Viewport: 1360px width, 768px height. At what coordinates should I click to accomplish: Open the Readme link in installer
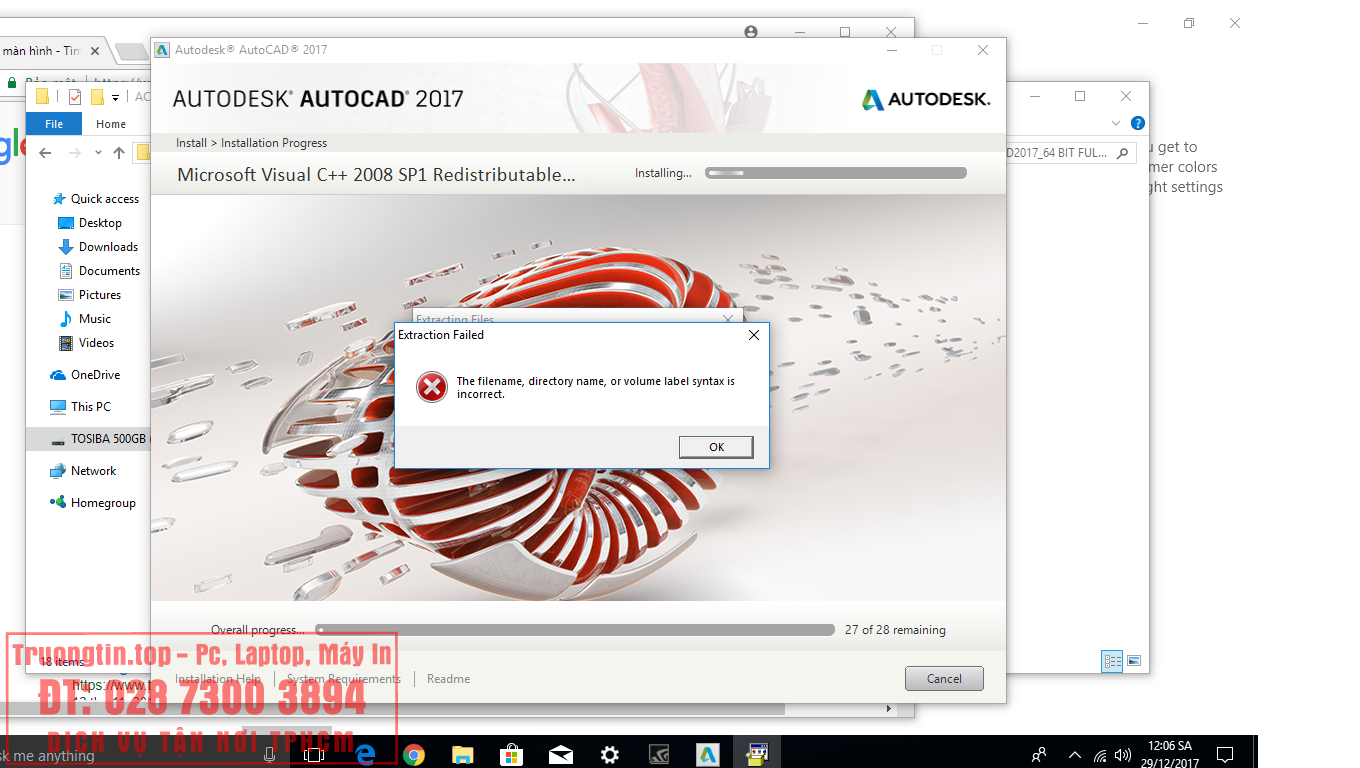448,678
